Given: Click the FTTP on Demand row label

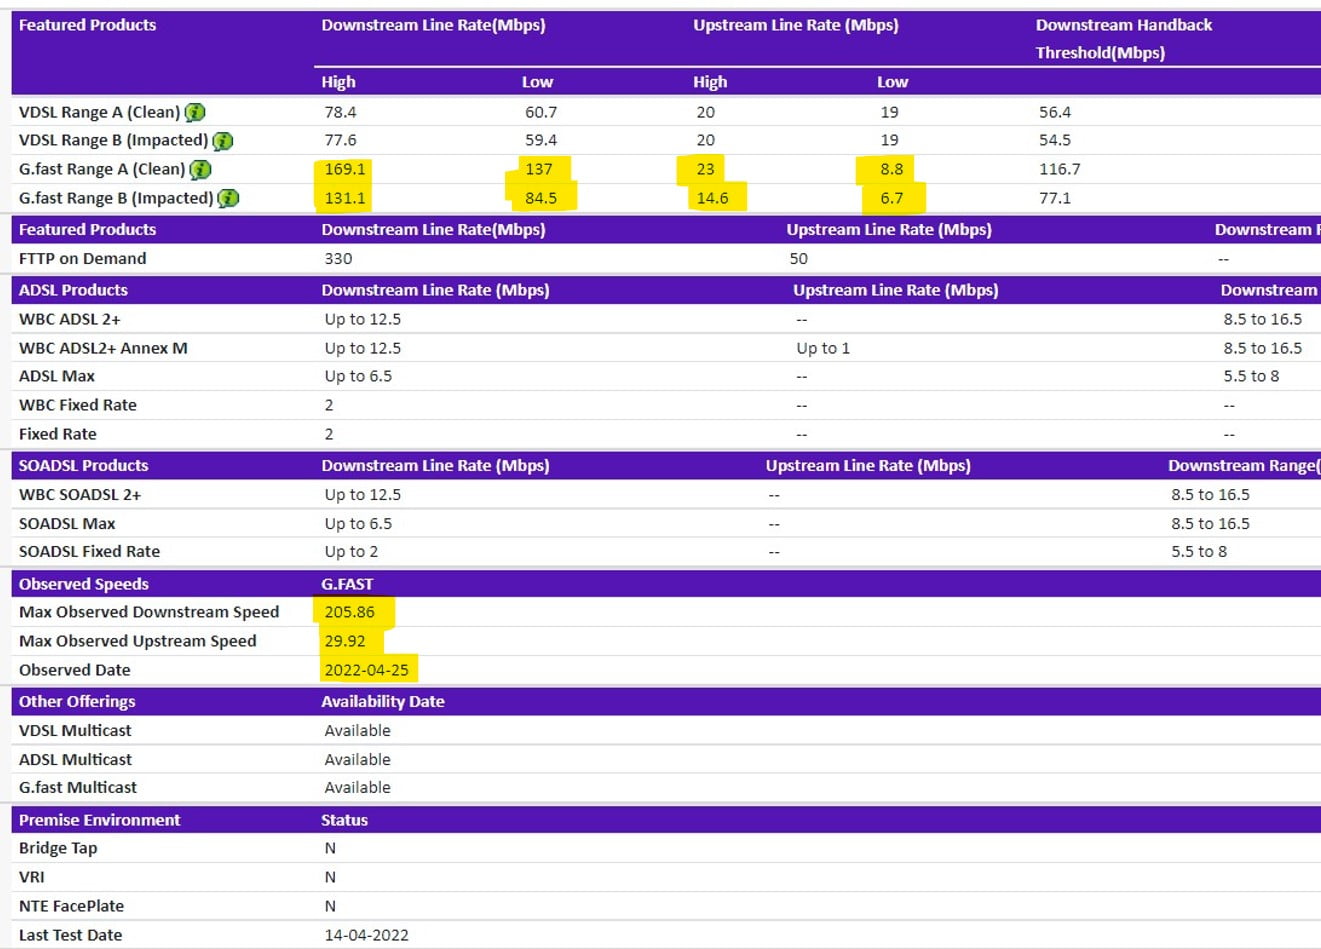Looking at the screenshot, I should click(82, 258).
